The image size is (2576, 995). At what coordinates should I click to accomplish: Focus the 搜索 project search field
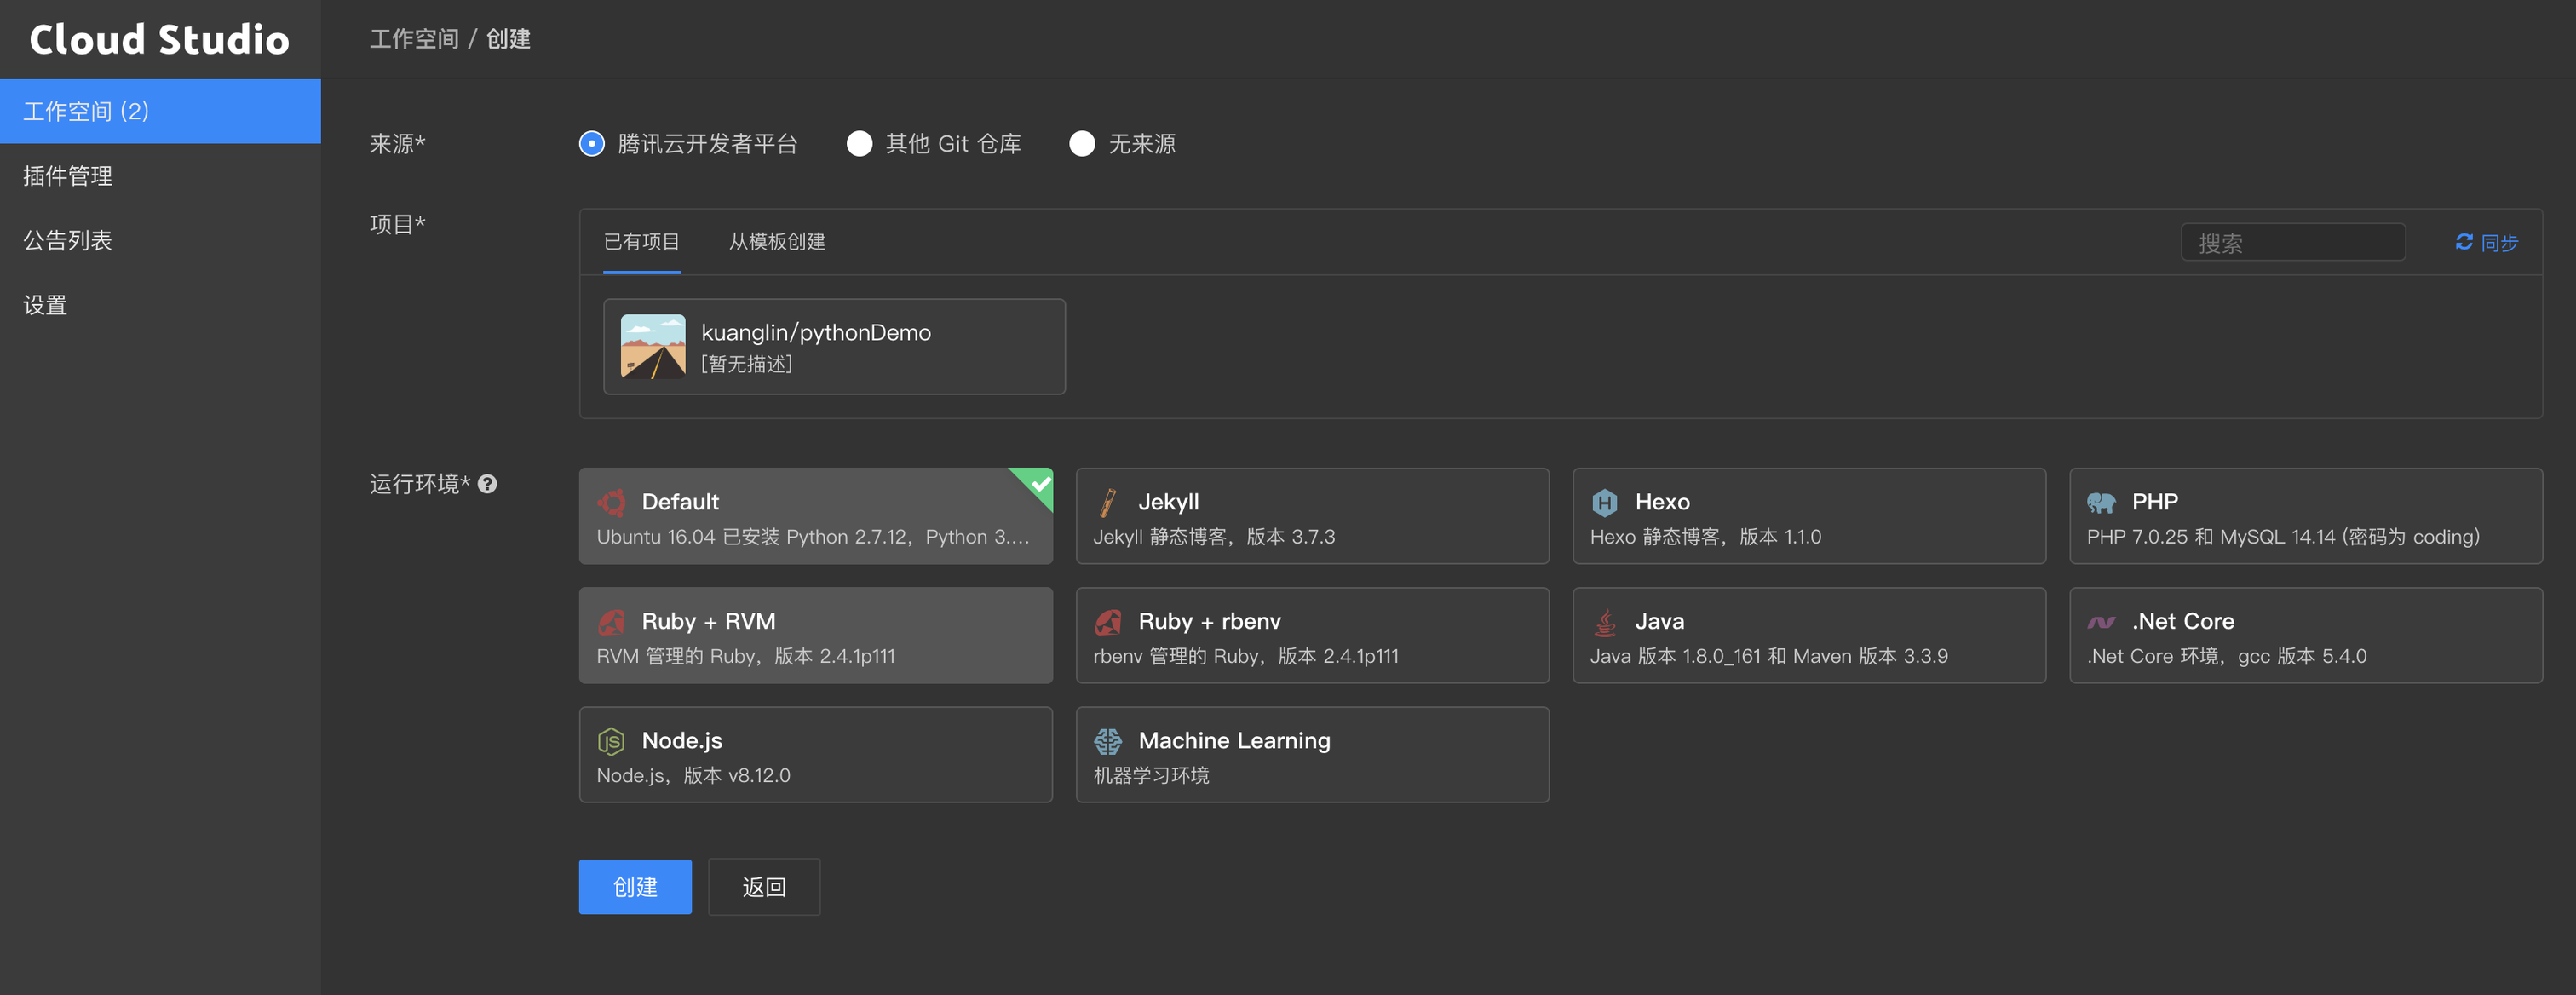[2292, 243]
